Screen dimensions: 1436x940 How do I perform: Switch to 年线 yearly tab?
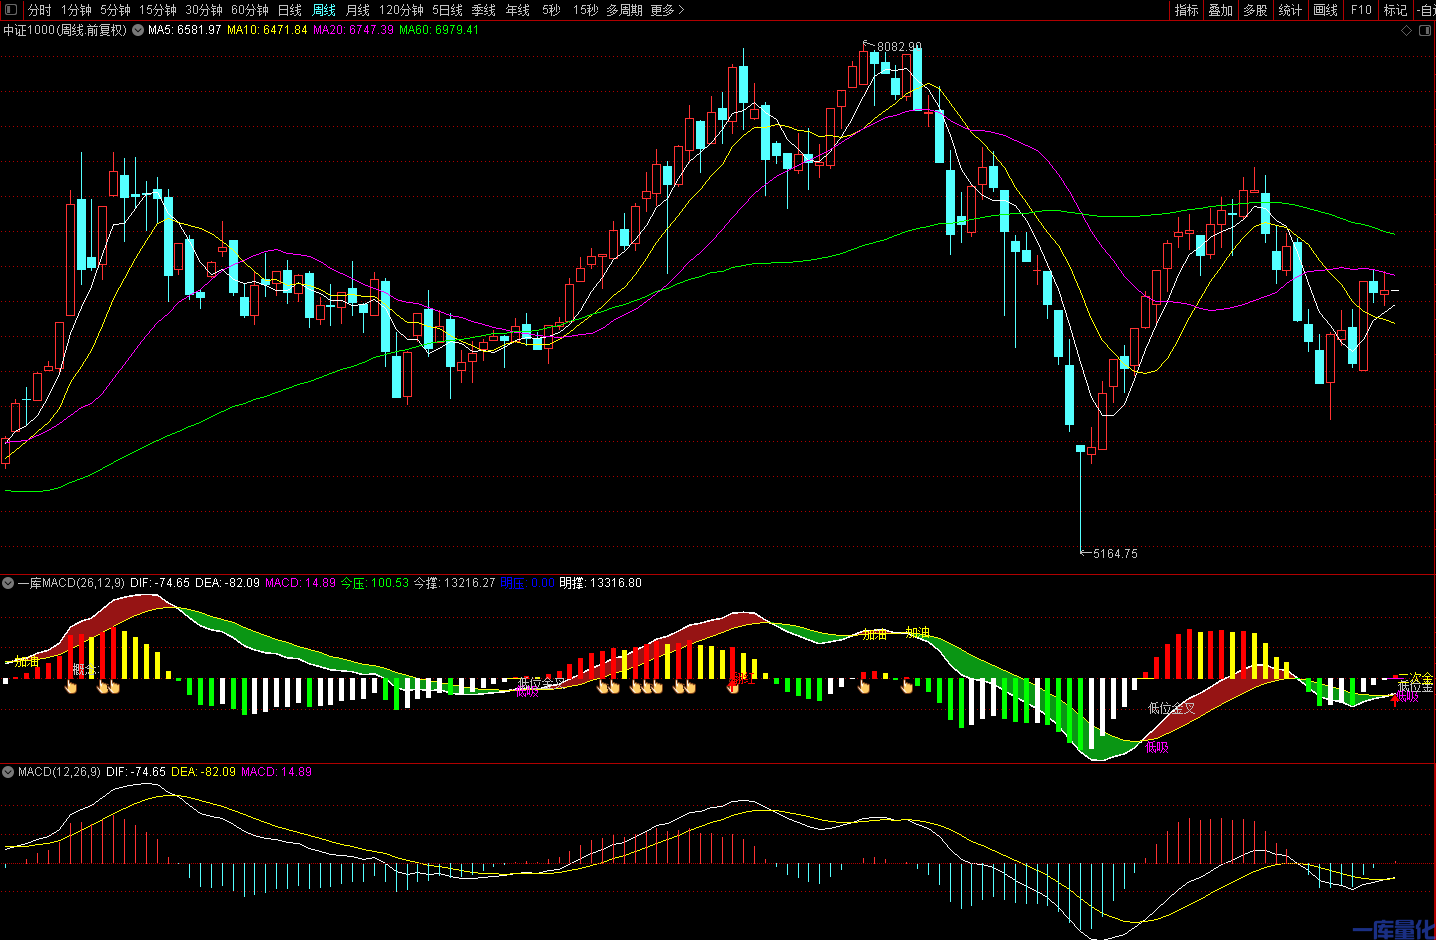tap(518, 10)
